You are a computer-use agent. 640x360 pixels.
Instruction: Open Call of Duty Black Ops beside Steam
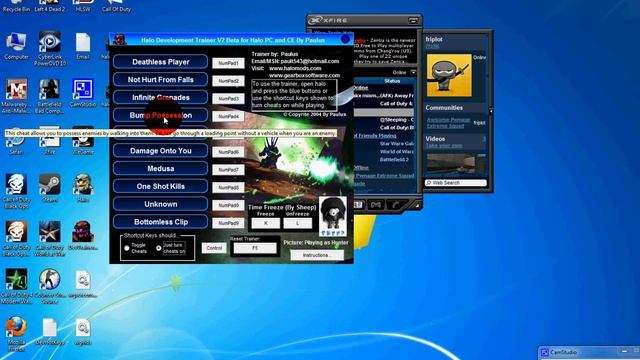16,191
